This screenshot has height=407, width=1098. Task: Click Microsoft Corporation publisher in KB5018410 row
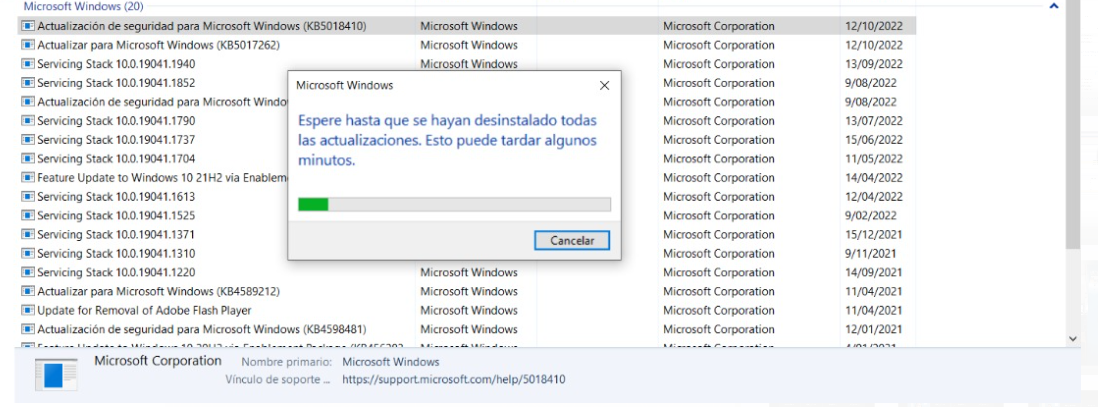718,26
